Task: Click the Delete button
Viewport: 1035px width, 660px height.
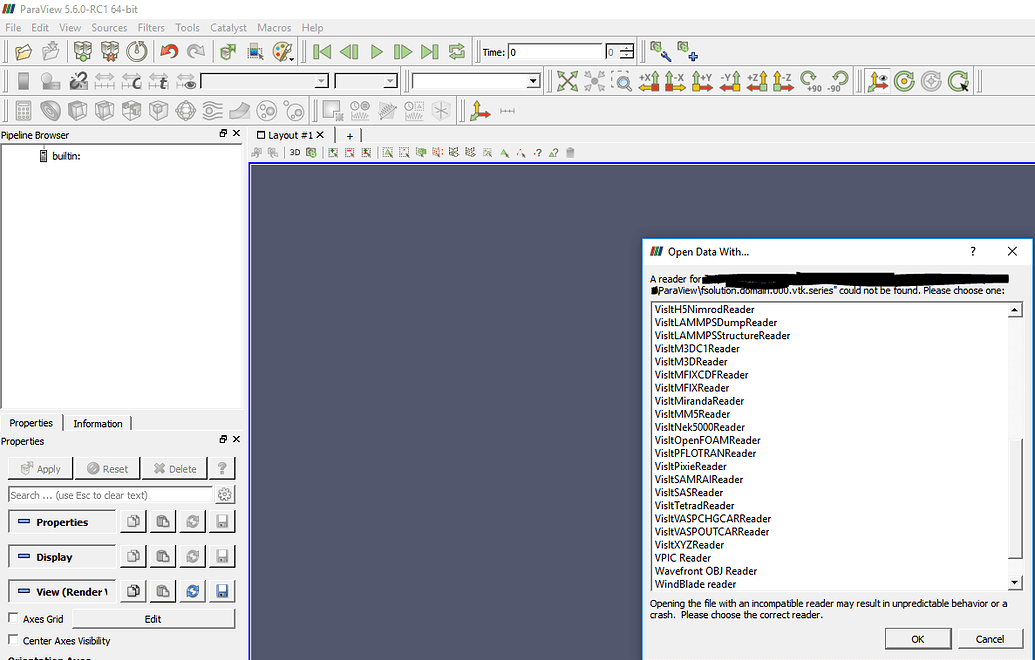Action: point(175,469)
